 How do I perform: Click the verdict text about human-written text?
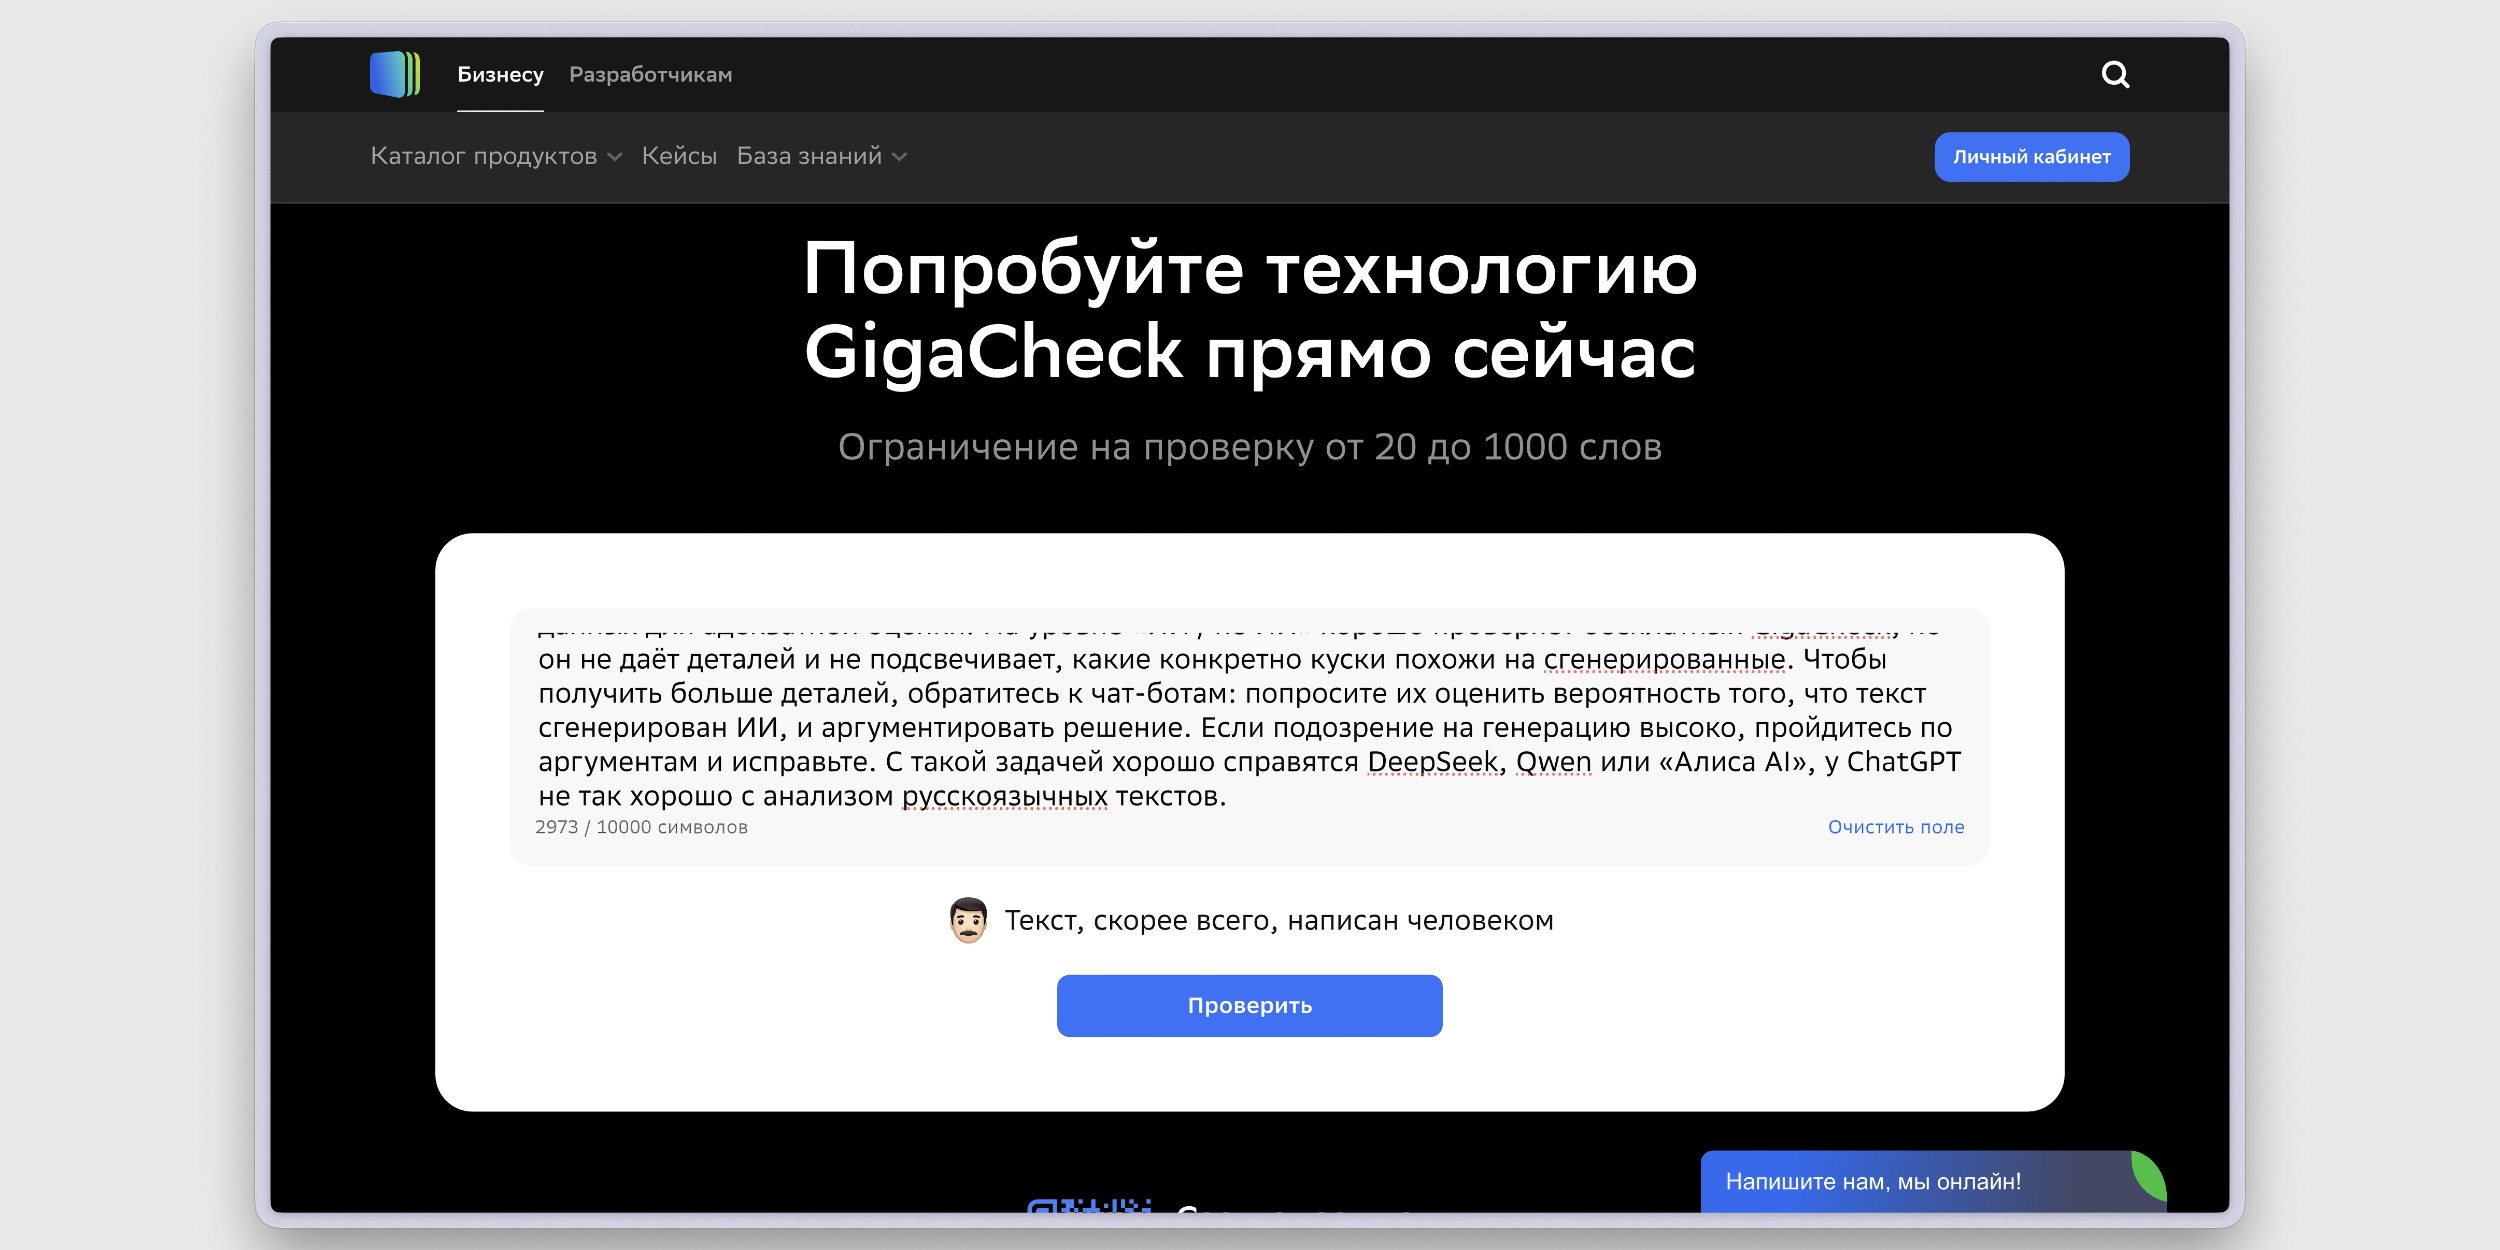1278,920
